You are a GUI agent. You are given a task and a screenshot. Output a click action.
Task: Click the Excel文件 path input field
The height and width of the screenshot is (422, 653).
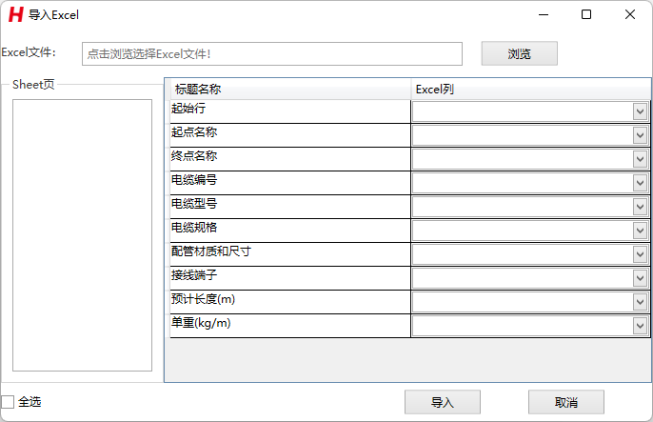click(x=272, y=53)
